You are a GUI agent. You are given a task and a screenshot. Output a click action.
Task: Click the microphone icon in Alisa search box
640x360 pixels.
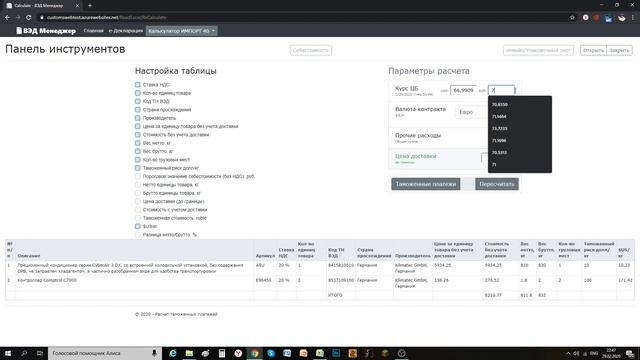coord(154,353)
